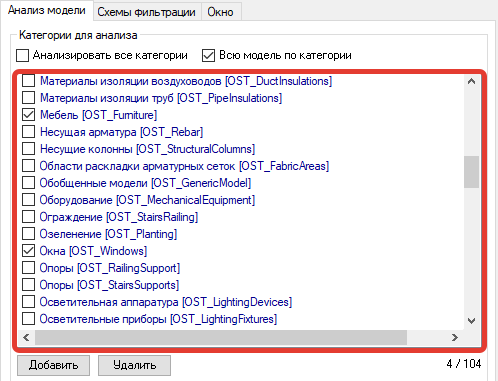
Task: Check Материалы изоляции труб checkbox
Action: 28,98
